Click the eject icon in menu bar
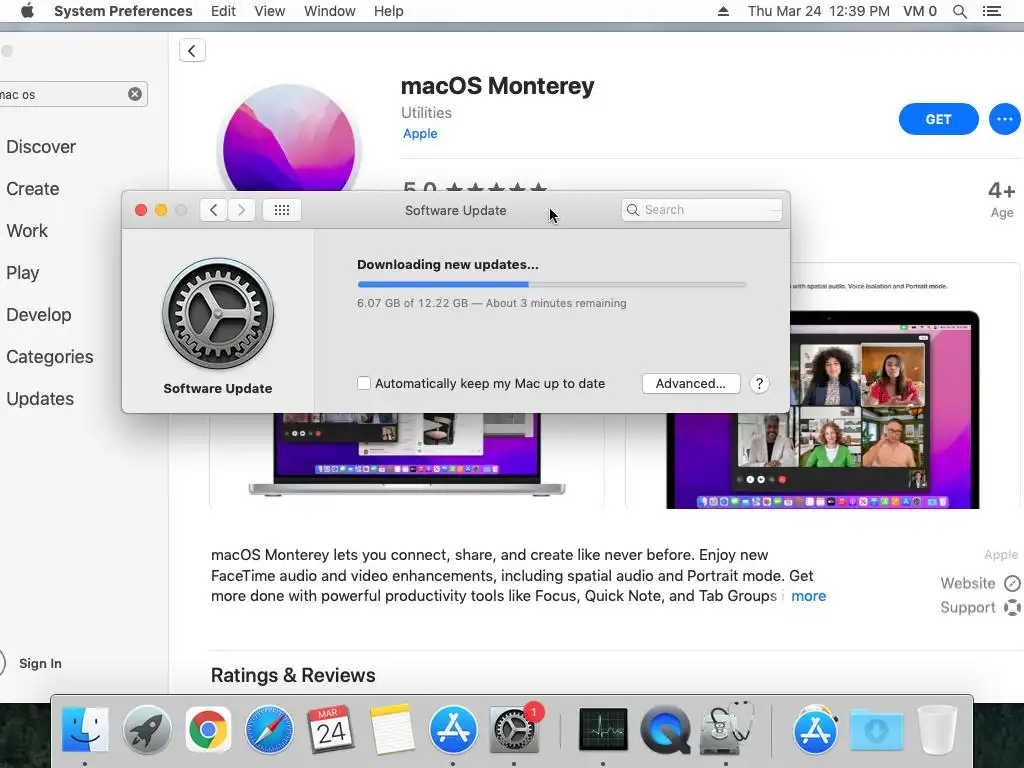 [723, 11]
